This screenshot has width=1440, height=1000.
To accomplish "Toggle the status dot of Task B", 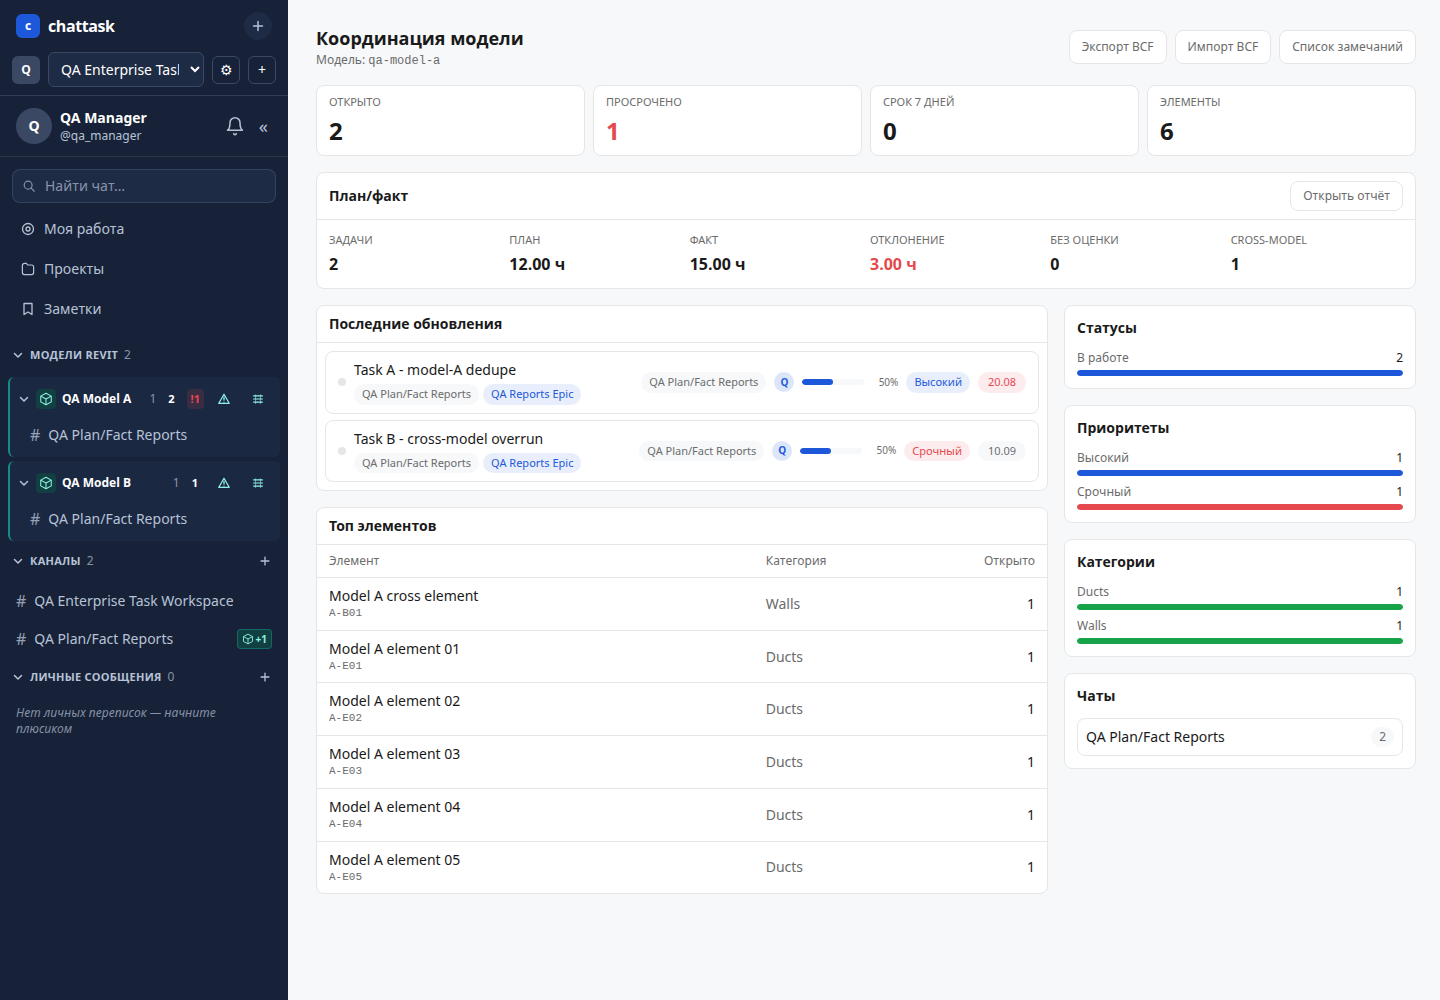I will pyautogui.click(x=342, y=451).
